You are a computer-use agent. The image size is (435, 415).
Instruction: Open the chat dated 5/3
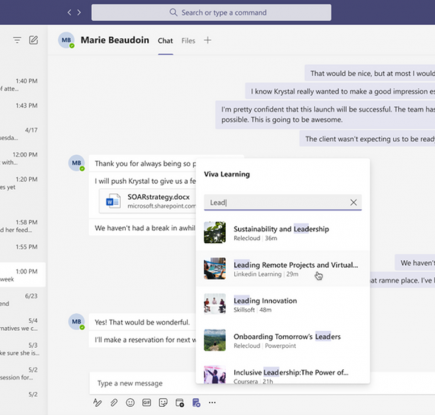[23, 349]
